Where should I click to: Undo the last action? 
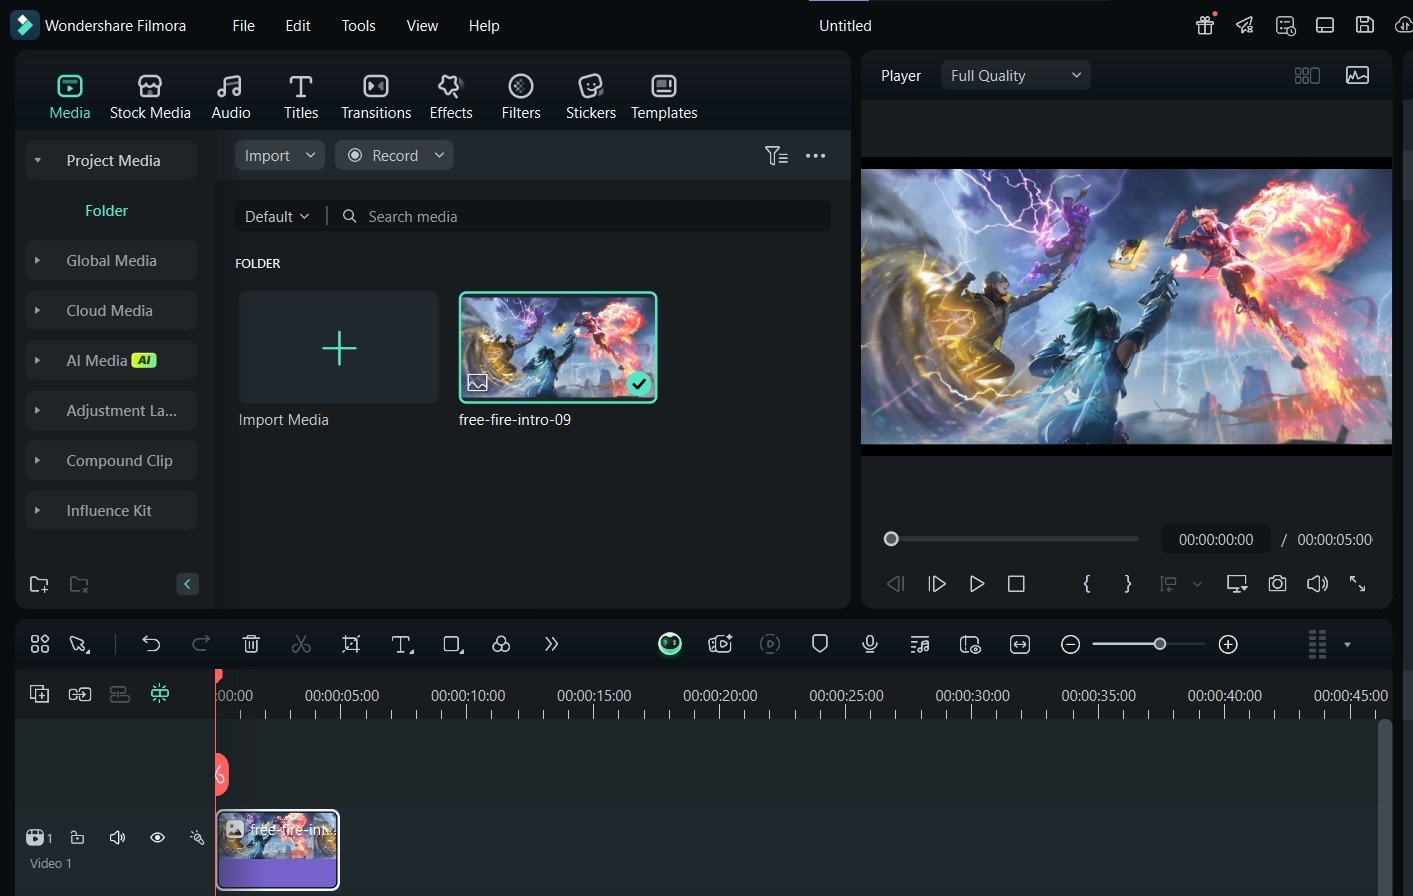pos(151,644)
